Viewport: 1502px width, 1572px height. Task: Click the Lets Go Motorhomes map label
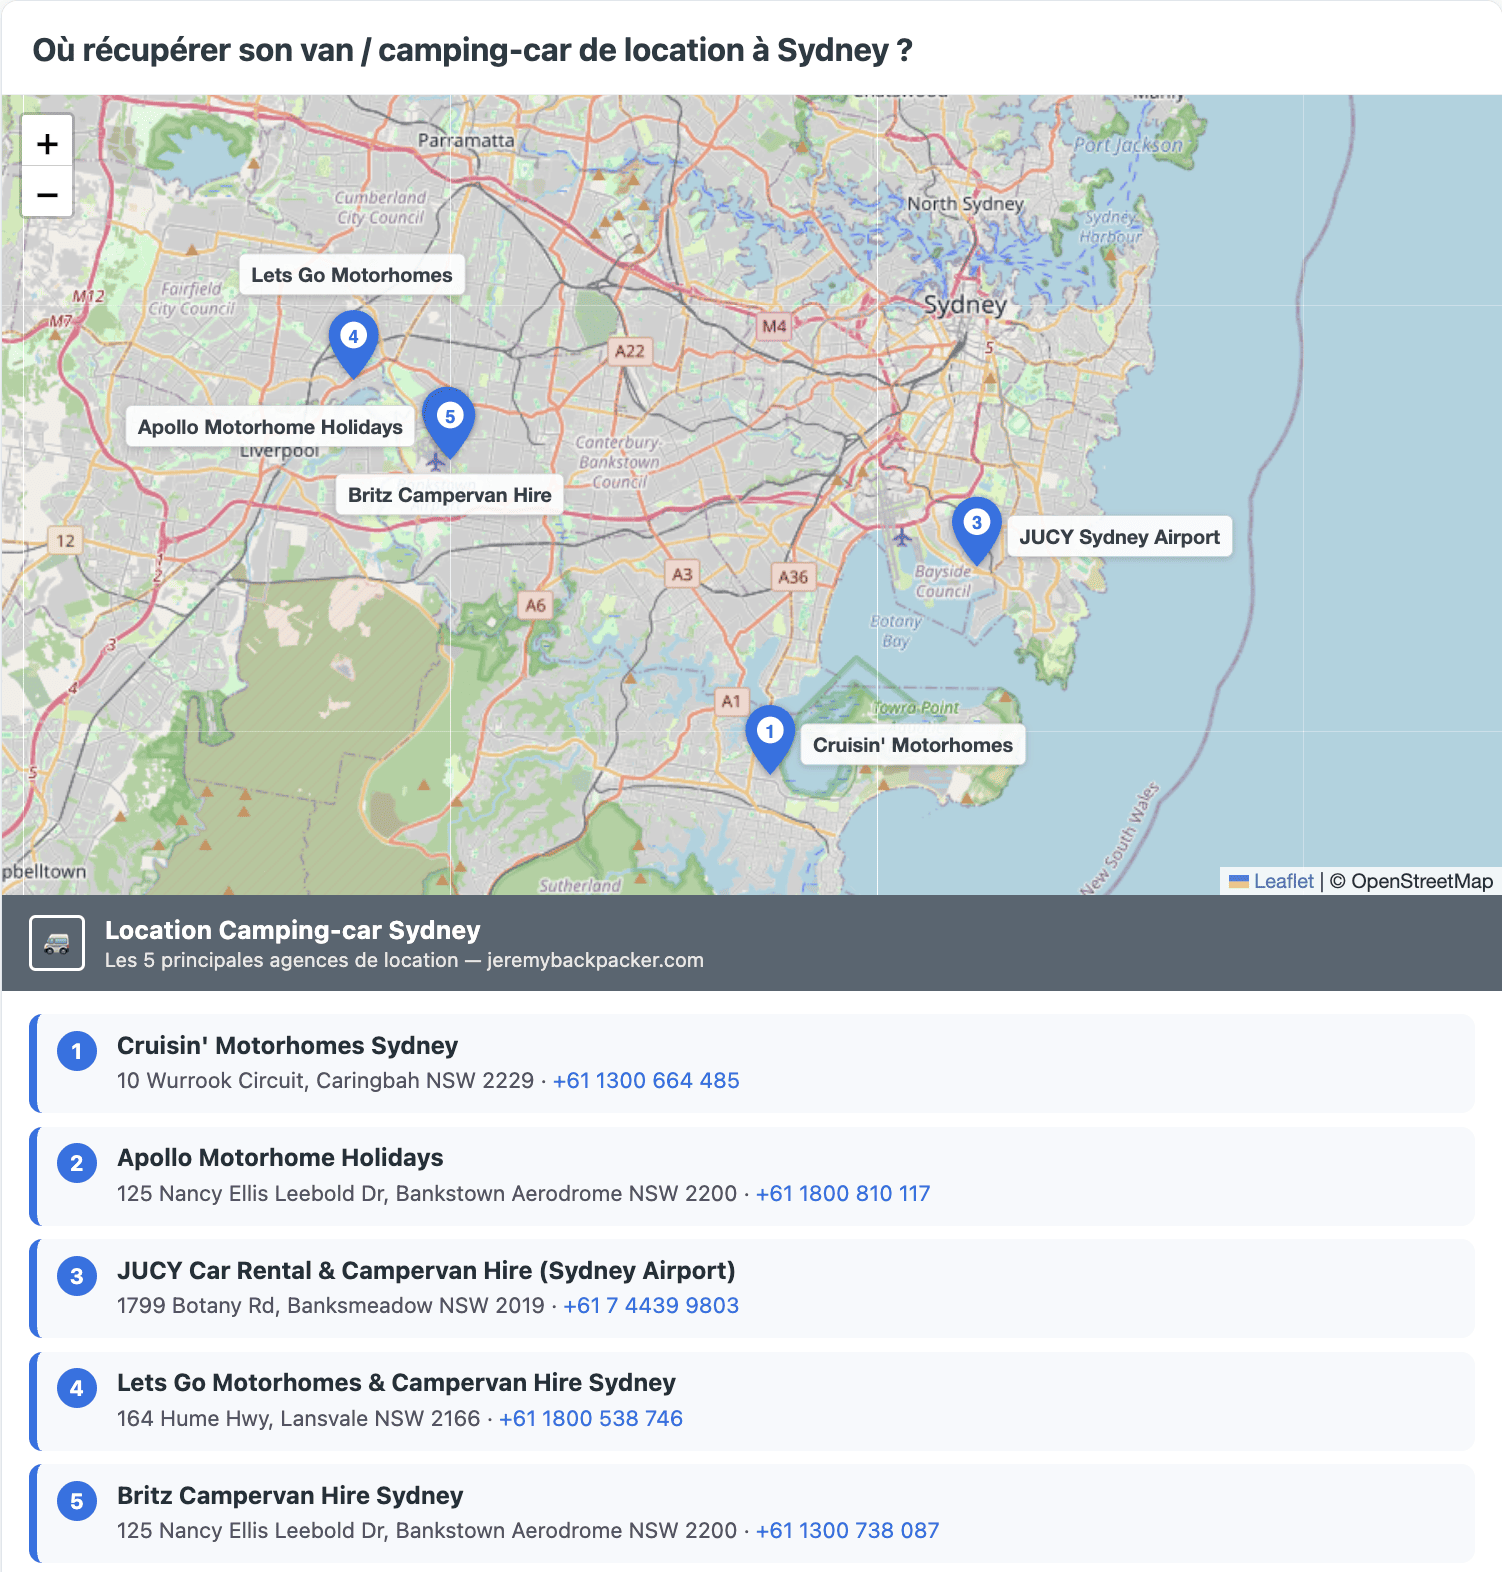(x=352, y=275)
